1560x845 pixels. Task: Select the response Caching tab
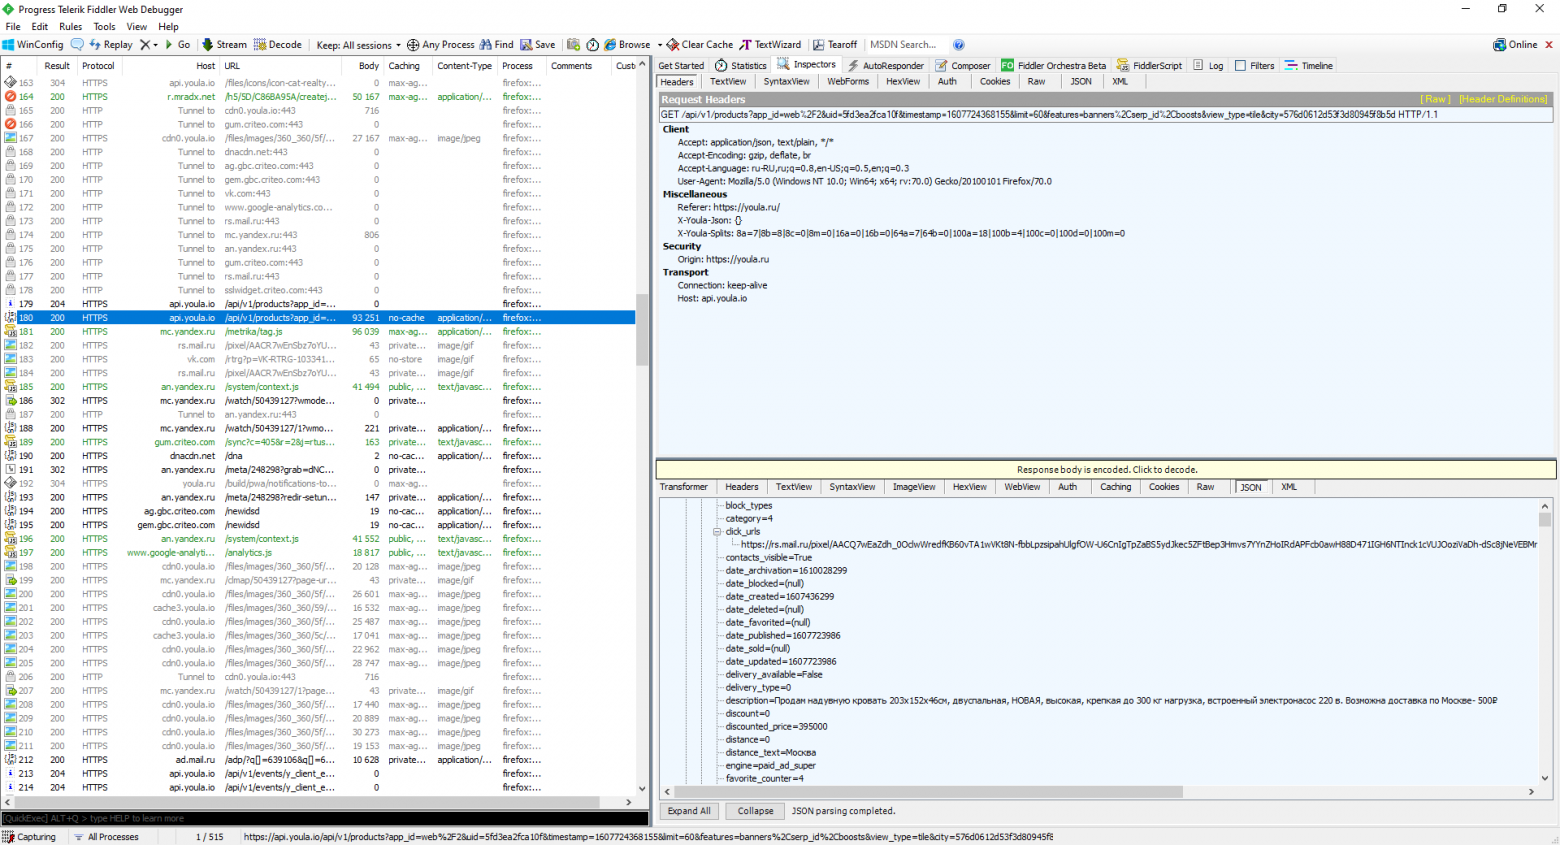1116,487
